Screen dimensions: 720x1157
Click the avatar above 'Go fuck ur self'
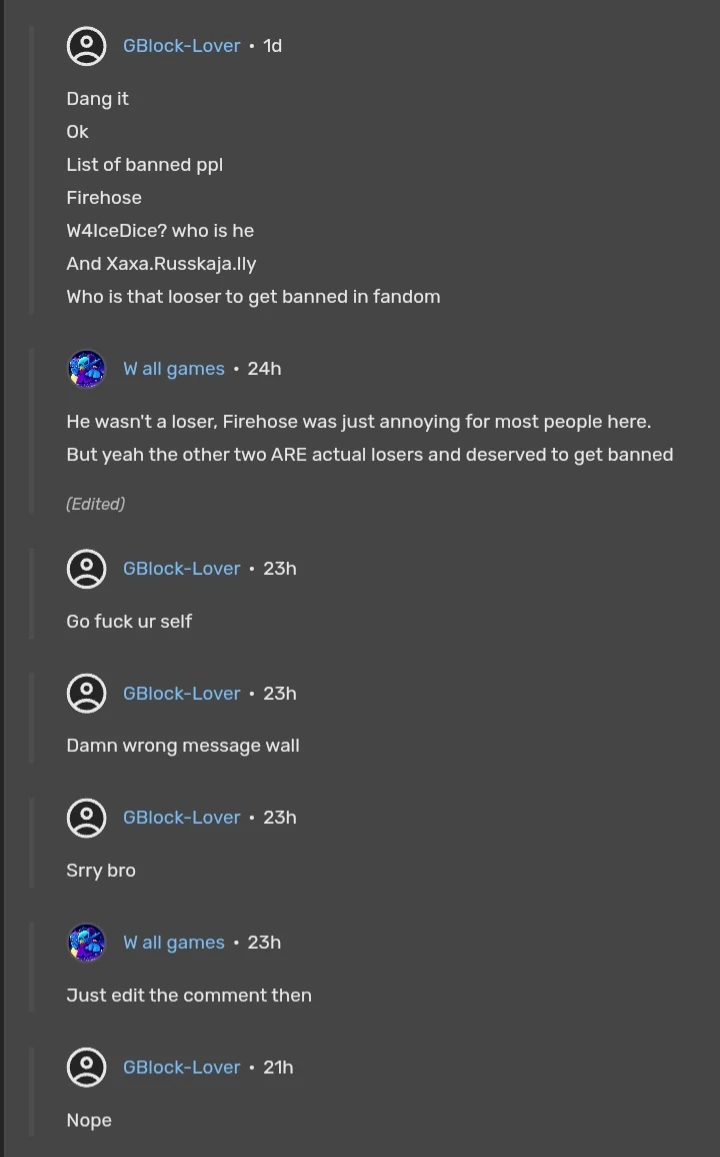coord(86,569)
